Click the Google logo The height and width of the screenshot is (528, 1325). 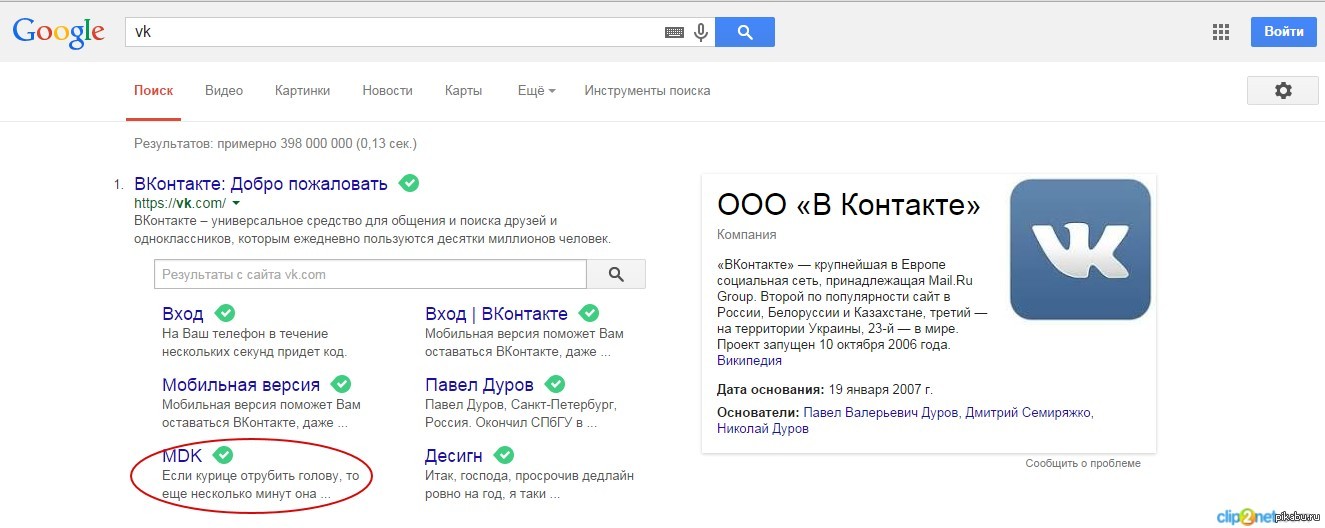(x=58, y=32)
